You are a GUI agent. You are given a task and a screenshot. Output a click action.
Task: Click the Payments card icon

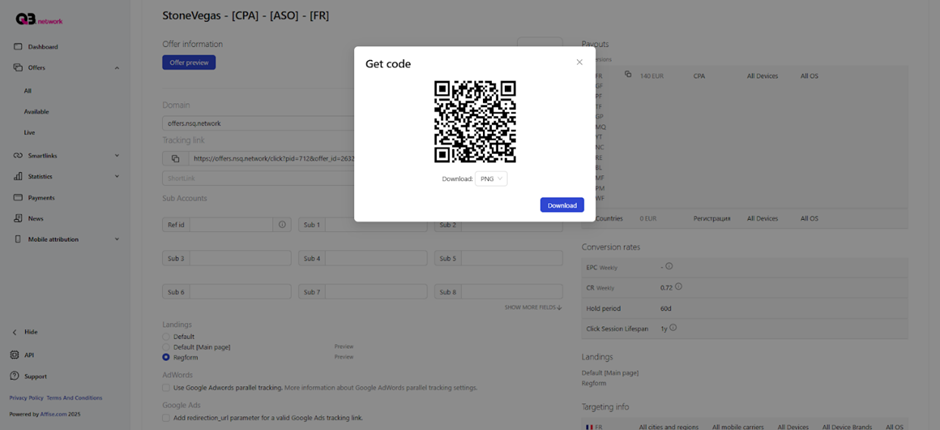coord(17,197)
